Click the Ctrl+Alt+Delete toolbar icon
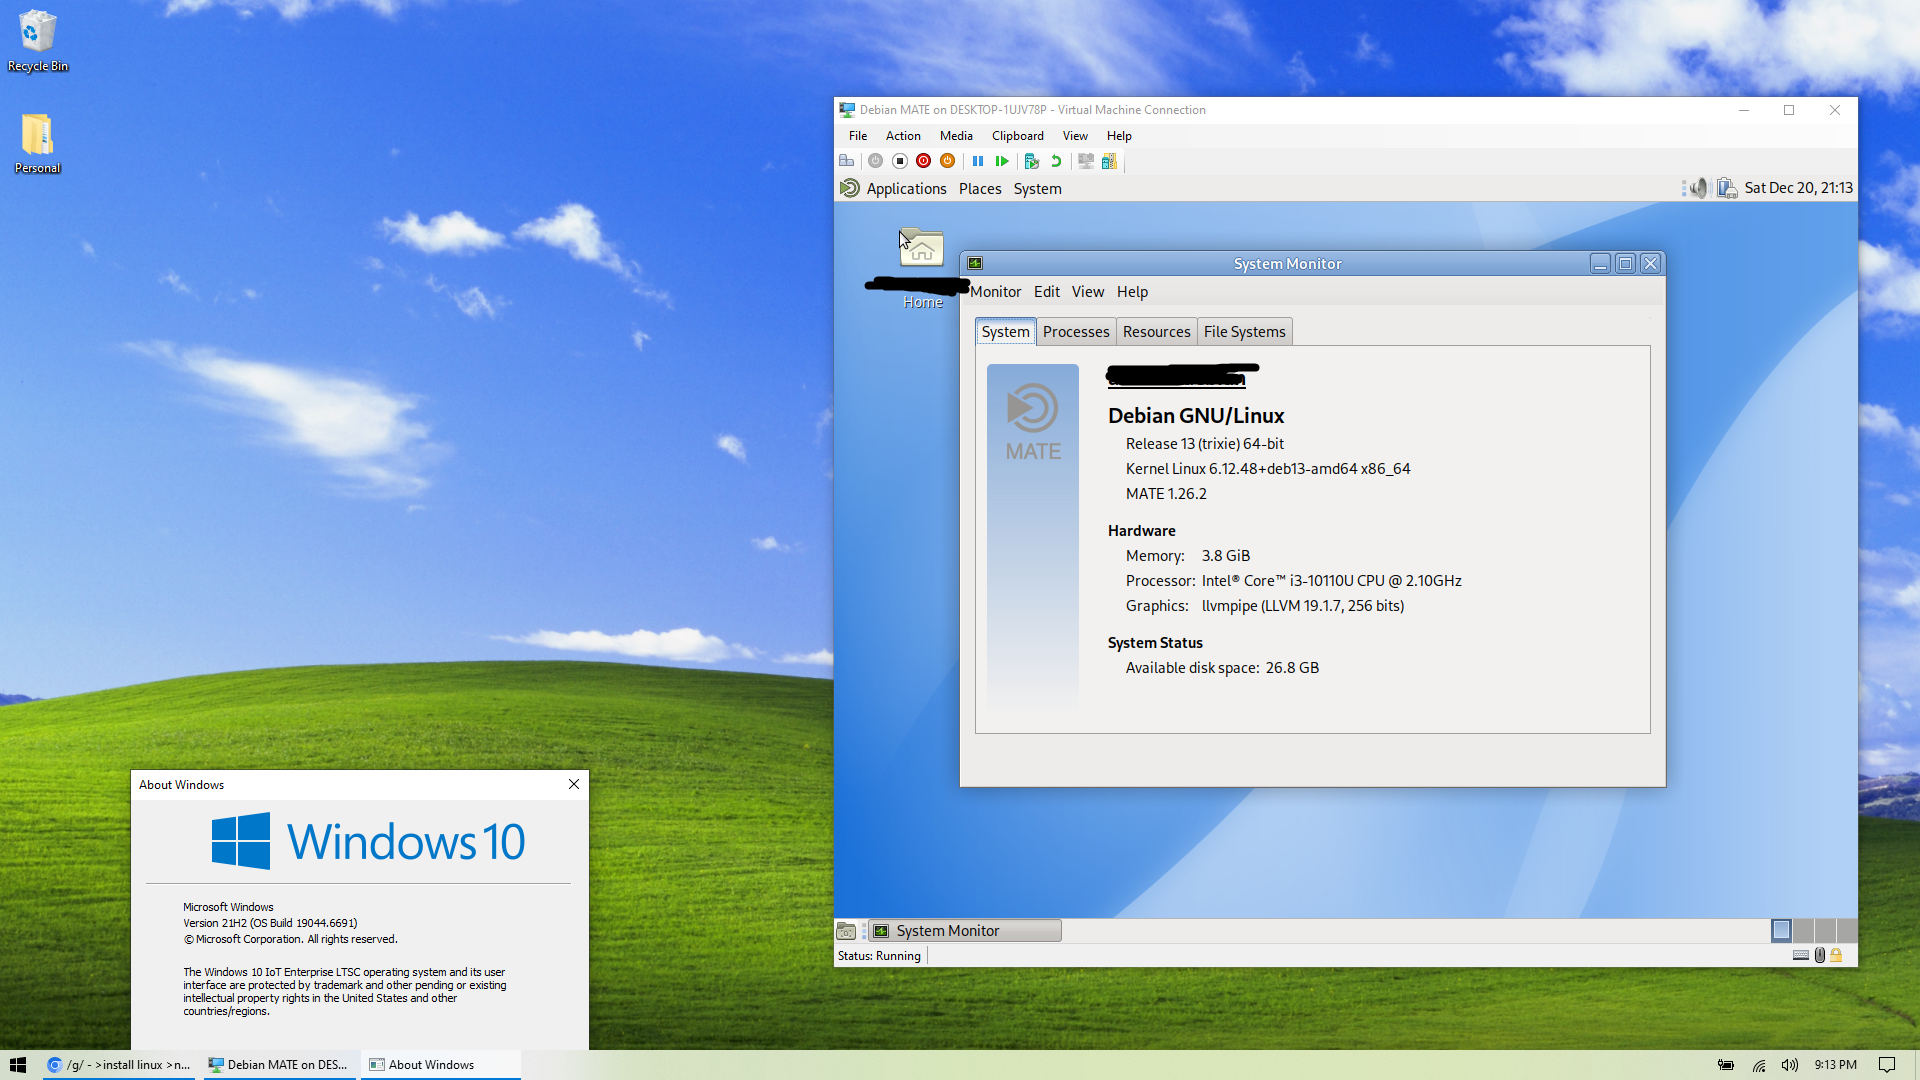 tap(847, 161)
